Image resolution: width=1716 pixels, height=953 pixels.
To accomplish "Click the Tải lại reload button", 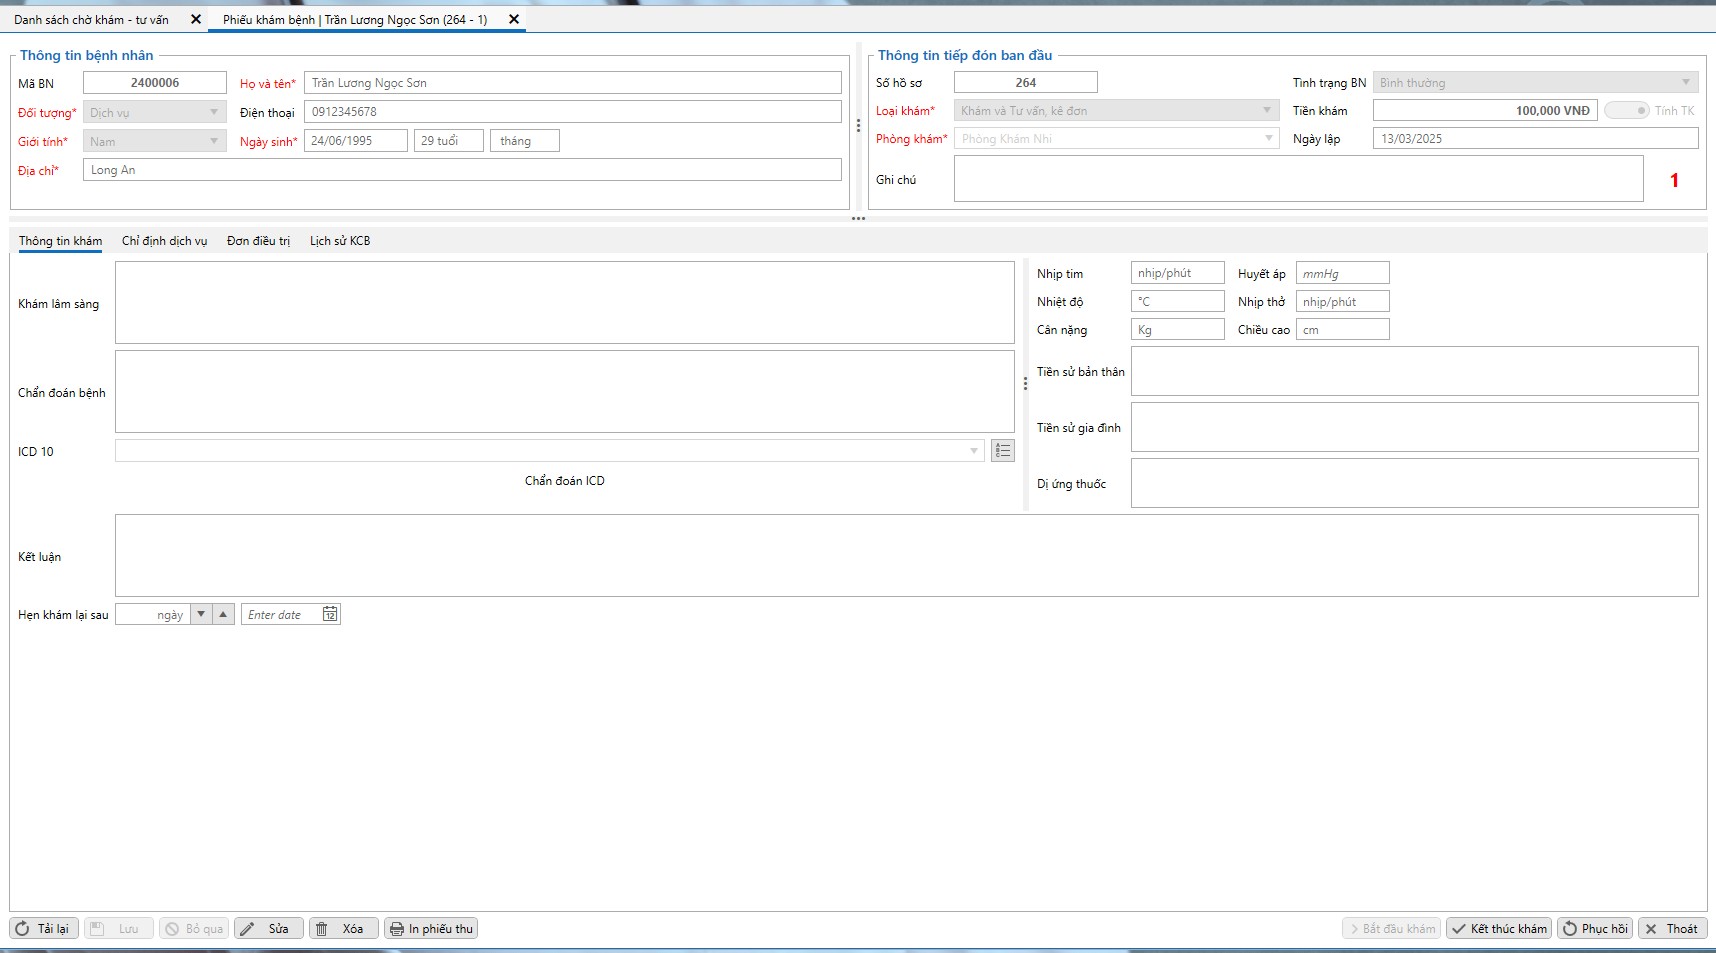I will coord(44,929).
